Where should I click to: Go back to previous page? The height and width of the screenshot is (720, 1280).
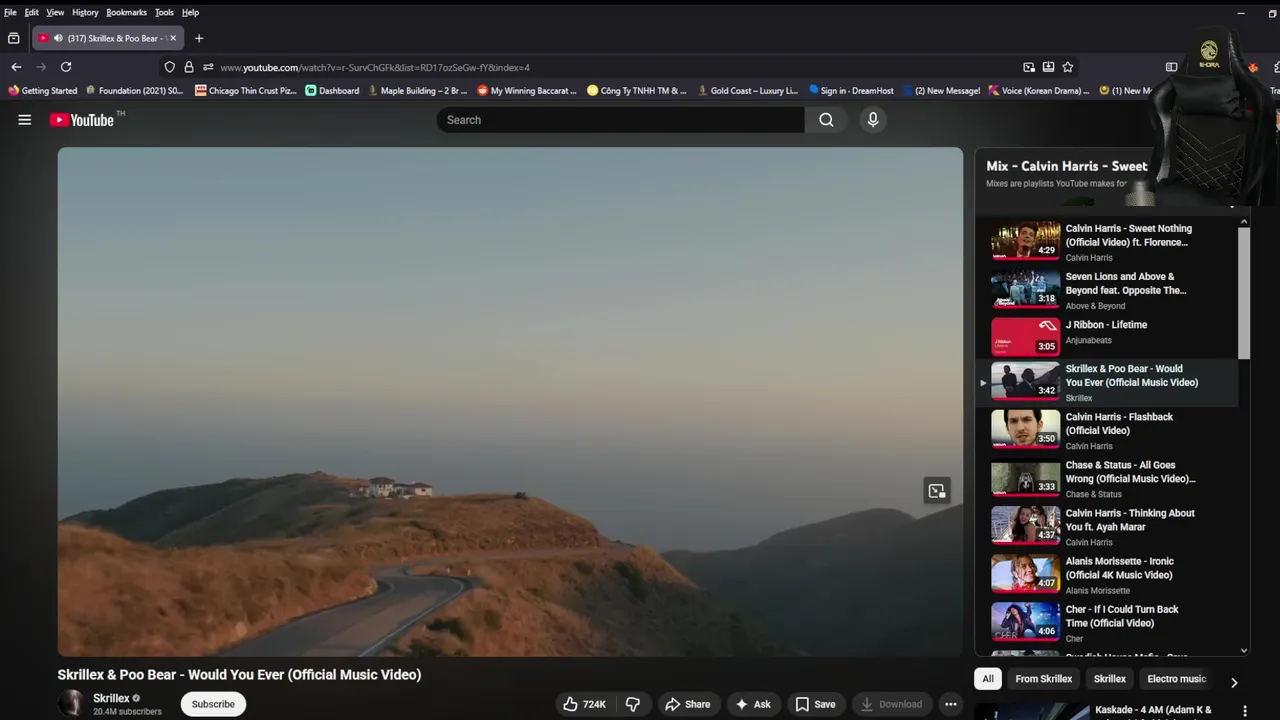[x=16, y=67]
